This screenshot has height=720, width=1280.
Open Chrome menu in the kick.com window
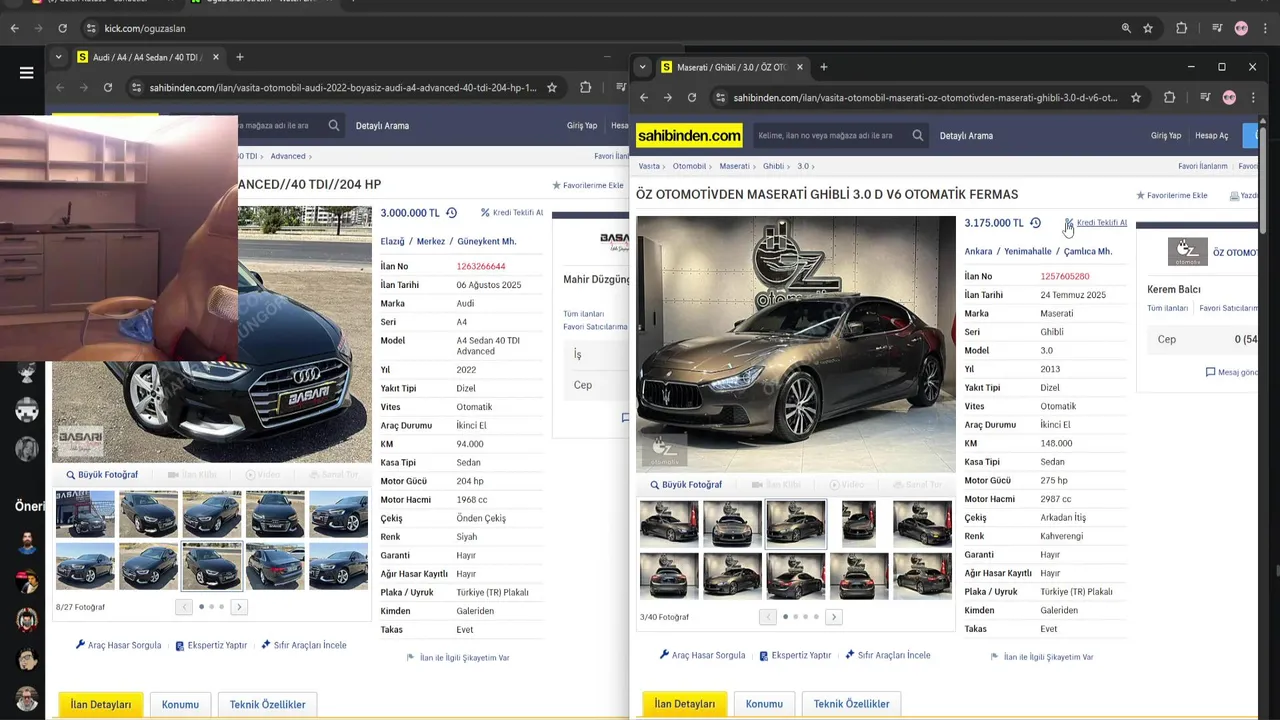pyautogui.click(x=1264, y=28)
